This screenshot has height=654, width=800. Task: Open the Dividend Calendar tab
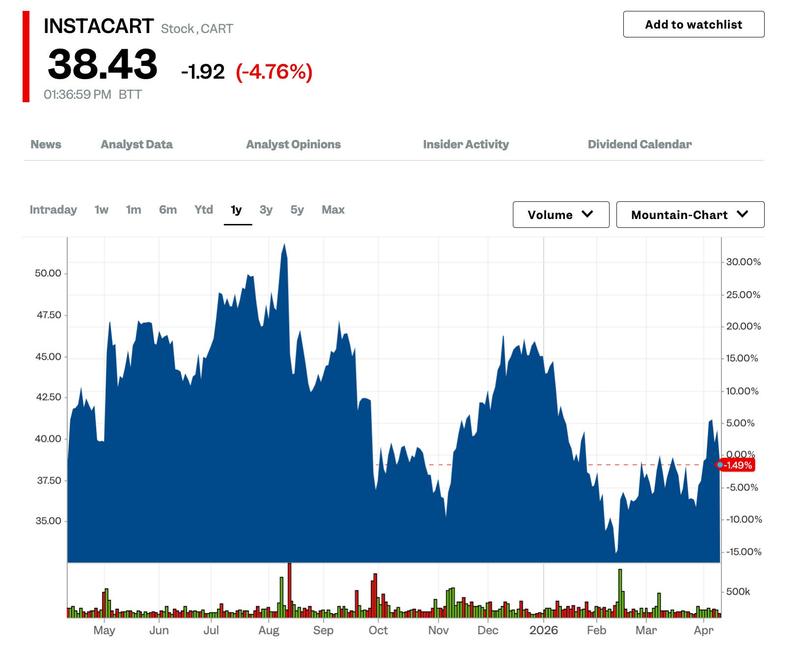tap(640, 144)
